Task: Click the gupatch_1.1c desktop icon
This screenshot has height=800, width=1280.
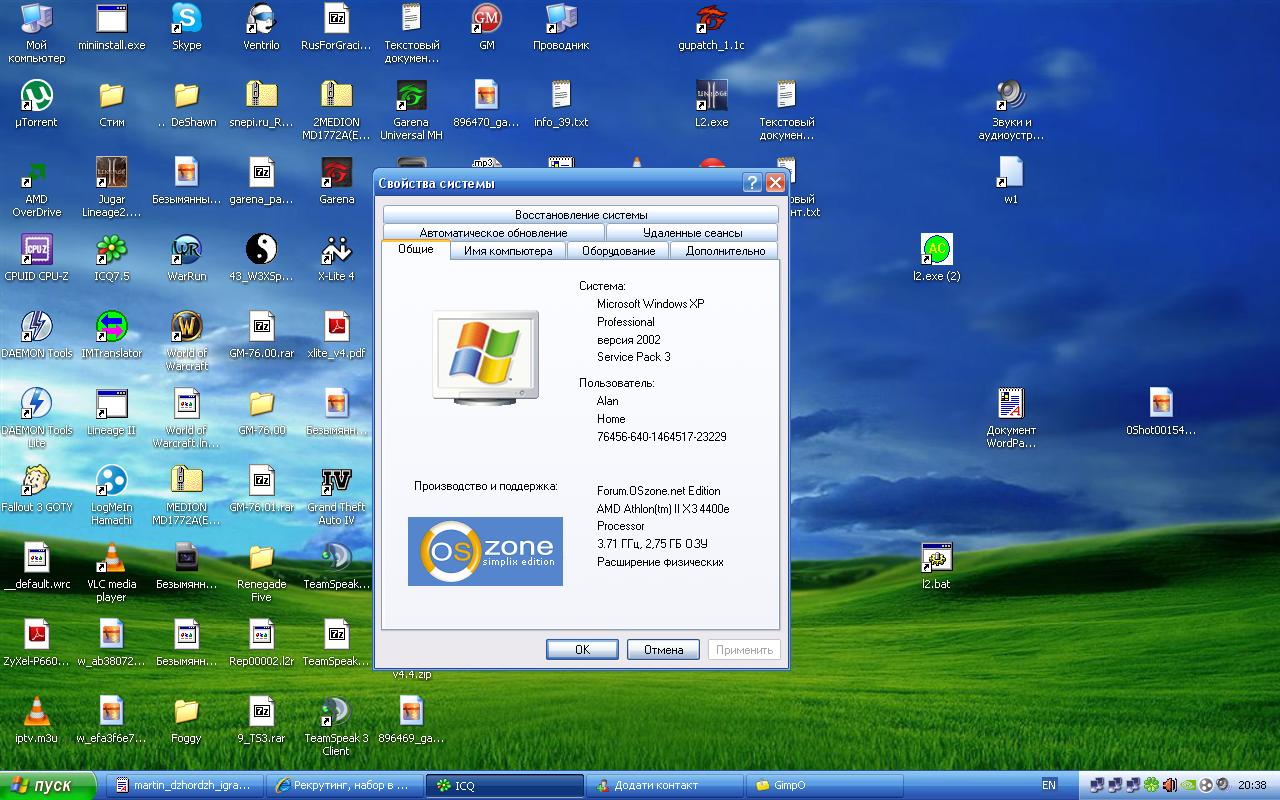Action: click(x=711, y=28)
